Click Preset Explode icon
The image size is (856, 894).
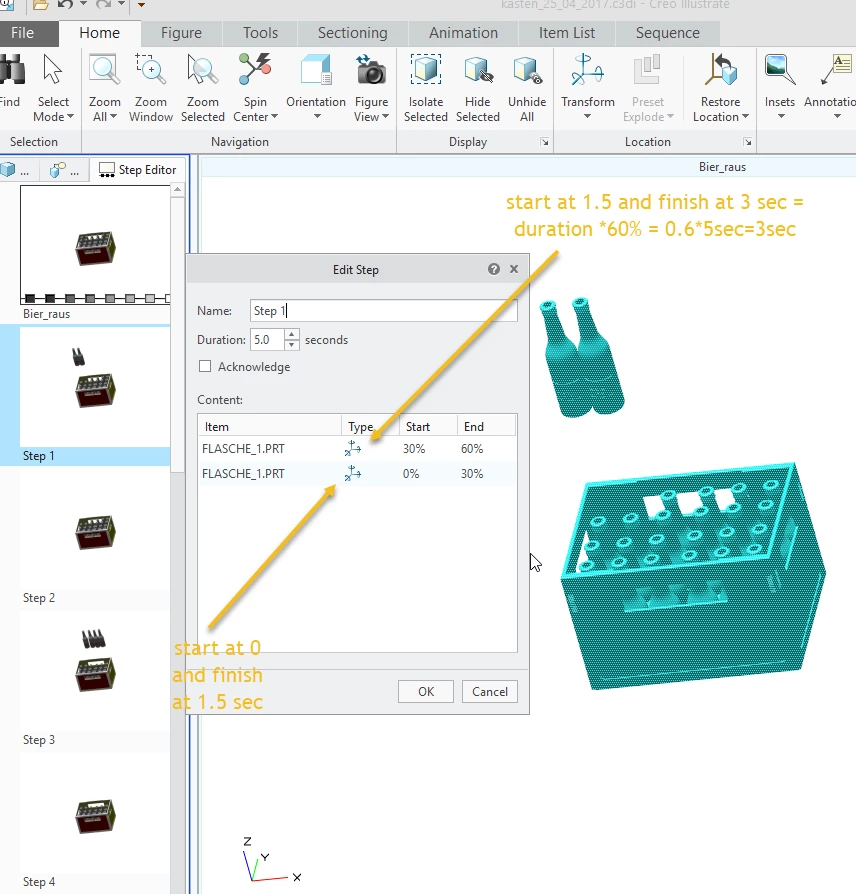coord(647,70)
